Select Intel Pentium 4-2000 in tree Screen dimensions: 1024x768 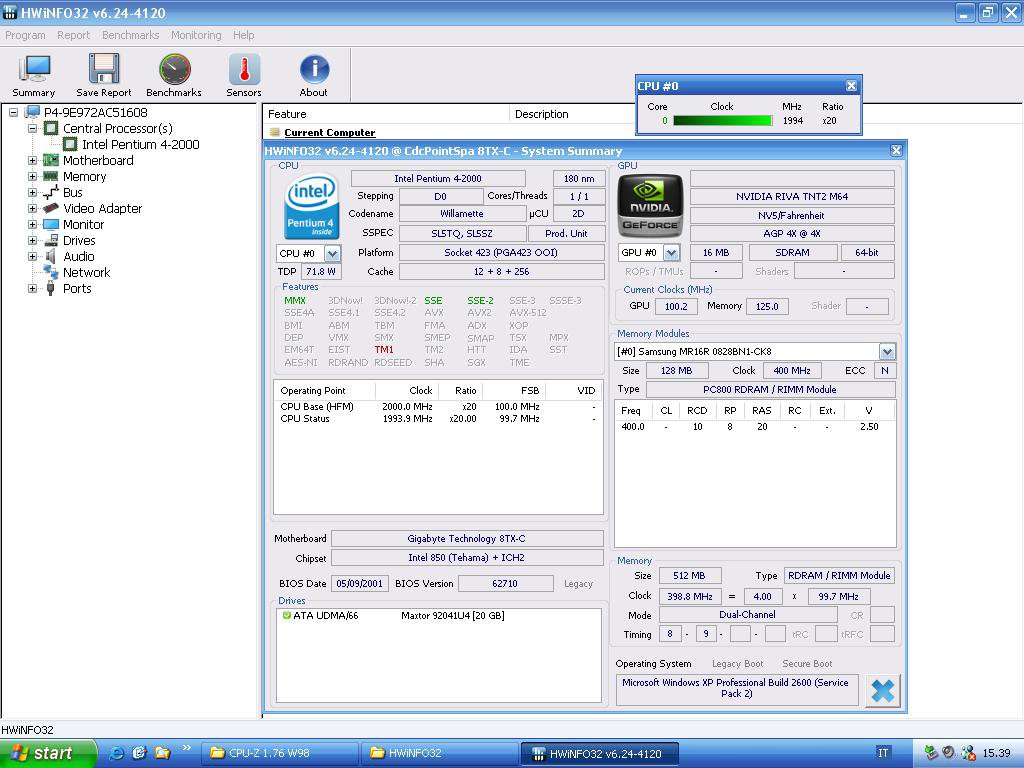140,145
